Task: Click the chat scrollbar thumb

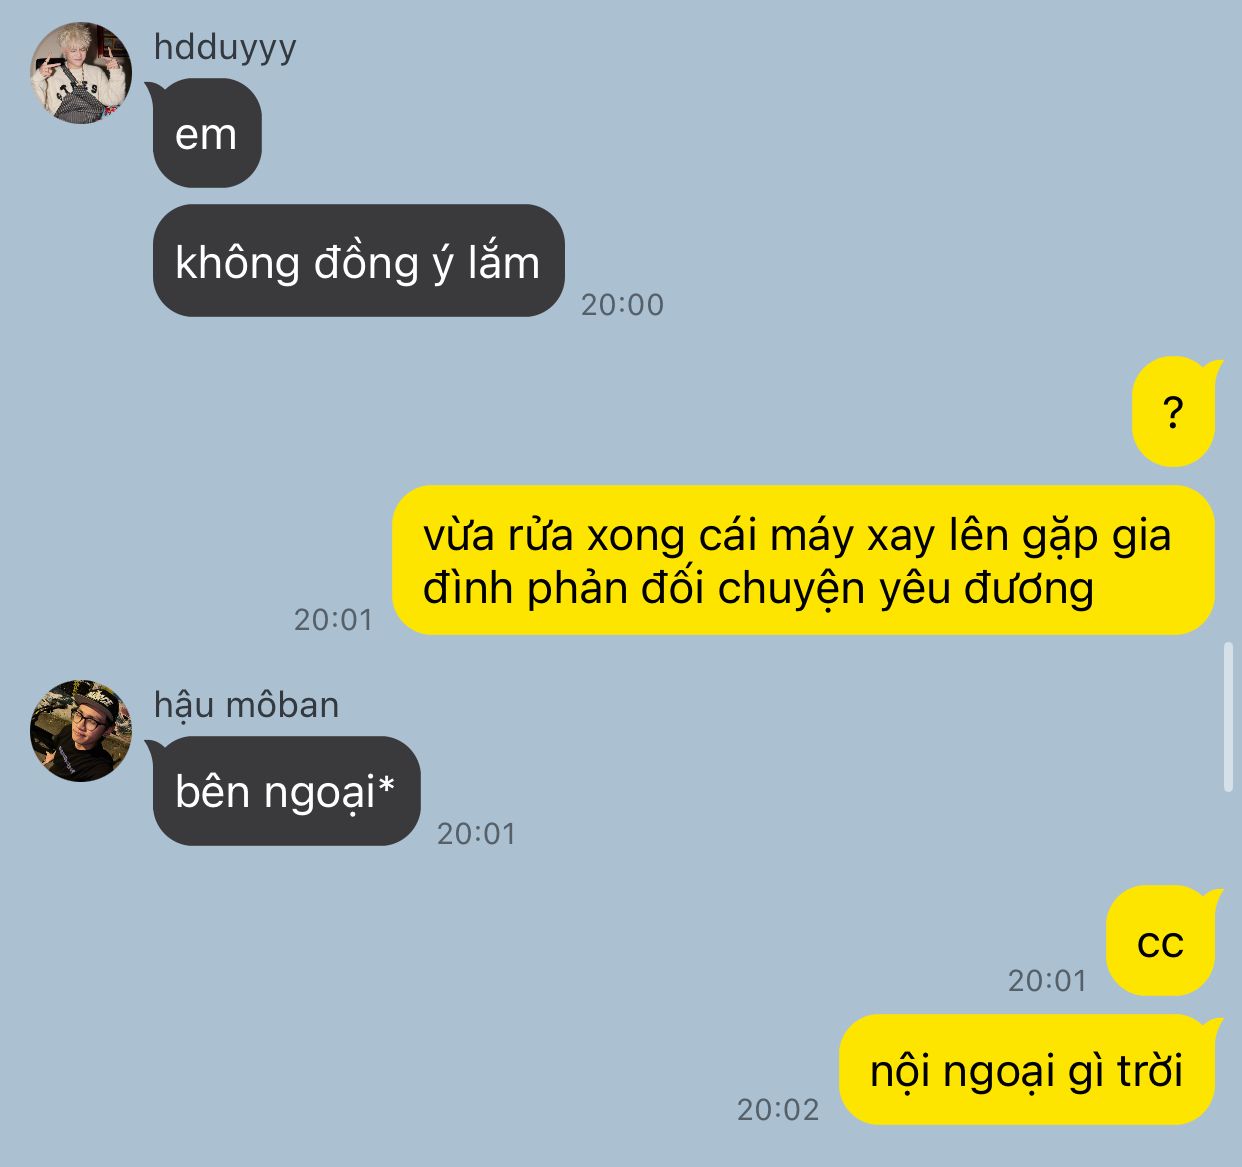Action: tap(1229, 718)
